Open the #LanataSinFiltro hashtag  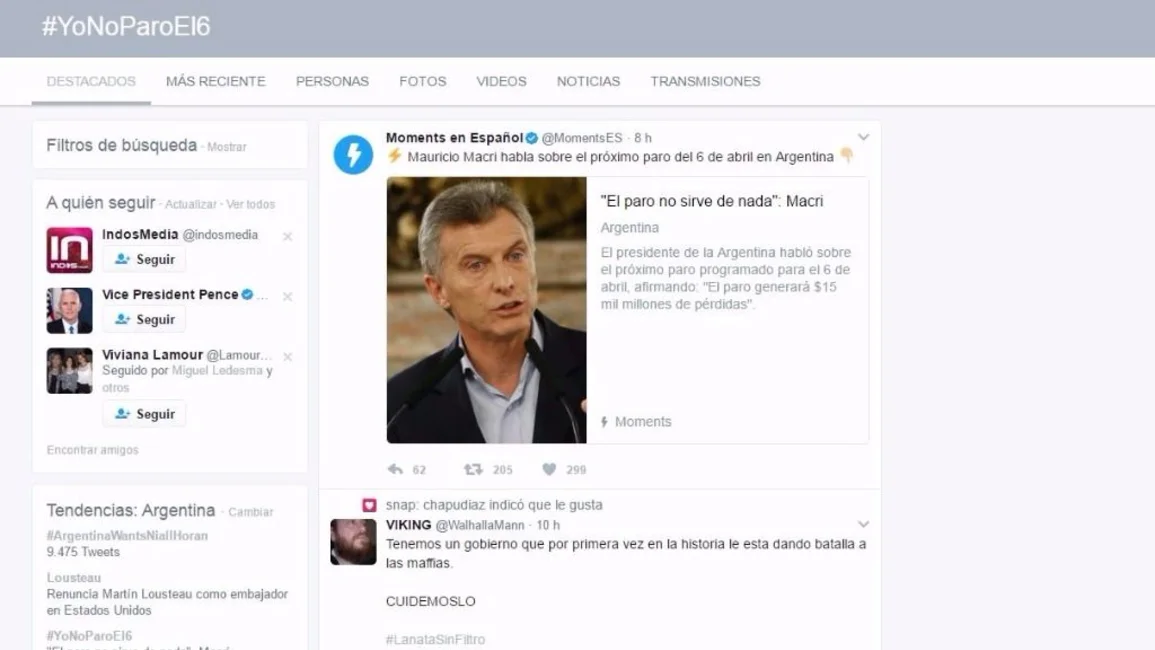435,640
